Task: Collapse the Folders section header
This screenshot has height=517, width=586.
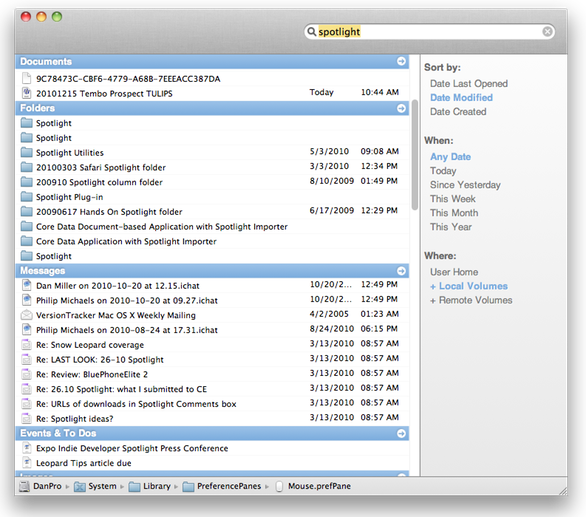Action: pyautogui.click(x=212, y=108)
